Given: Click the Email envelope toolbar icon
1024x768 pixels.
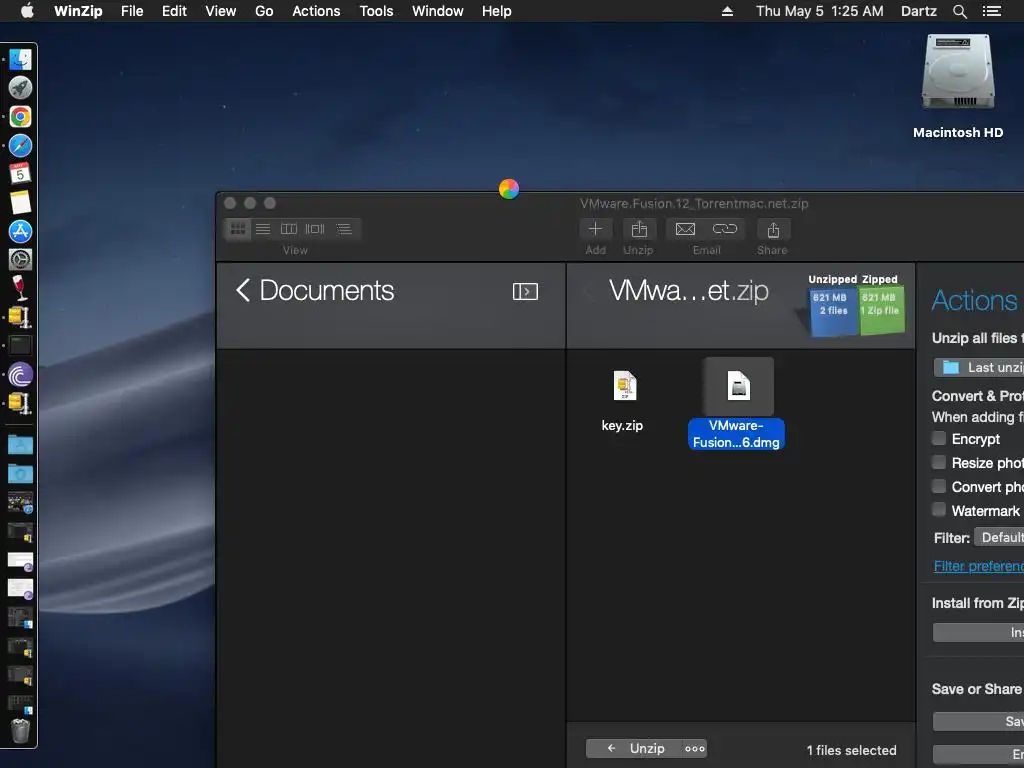Looking at the screenshot, I should [685, 229].
